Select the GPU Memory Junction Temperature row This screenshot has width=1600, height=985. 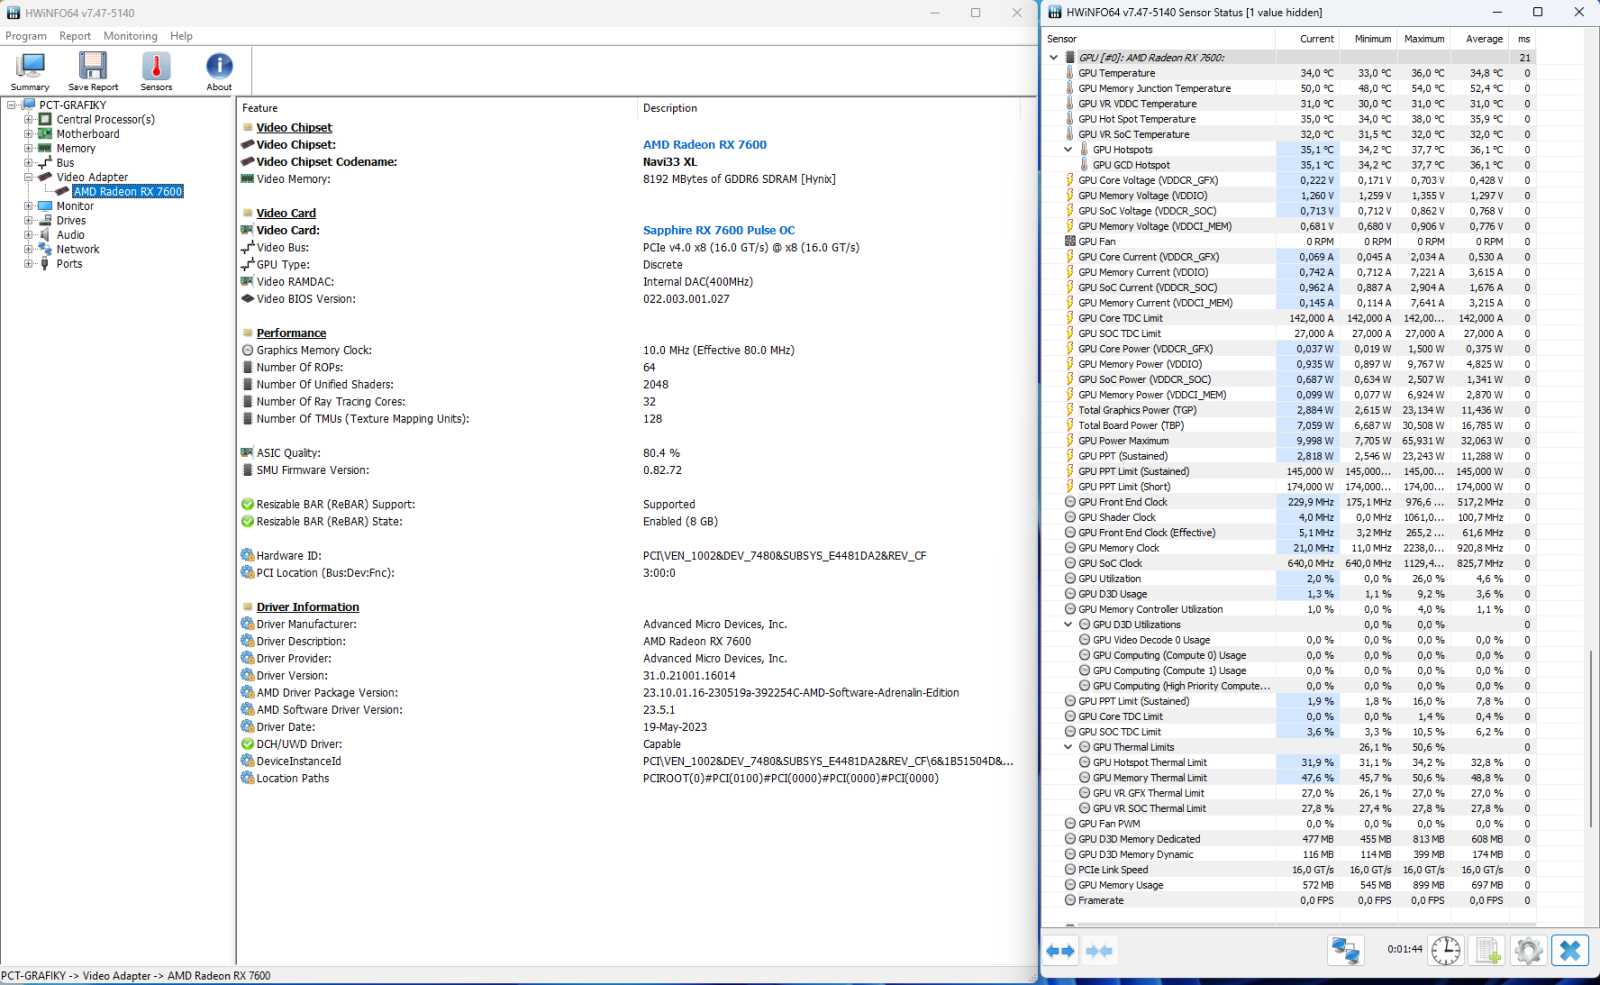(1289, 89)
